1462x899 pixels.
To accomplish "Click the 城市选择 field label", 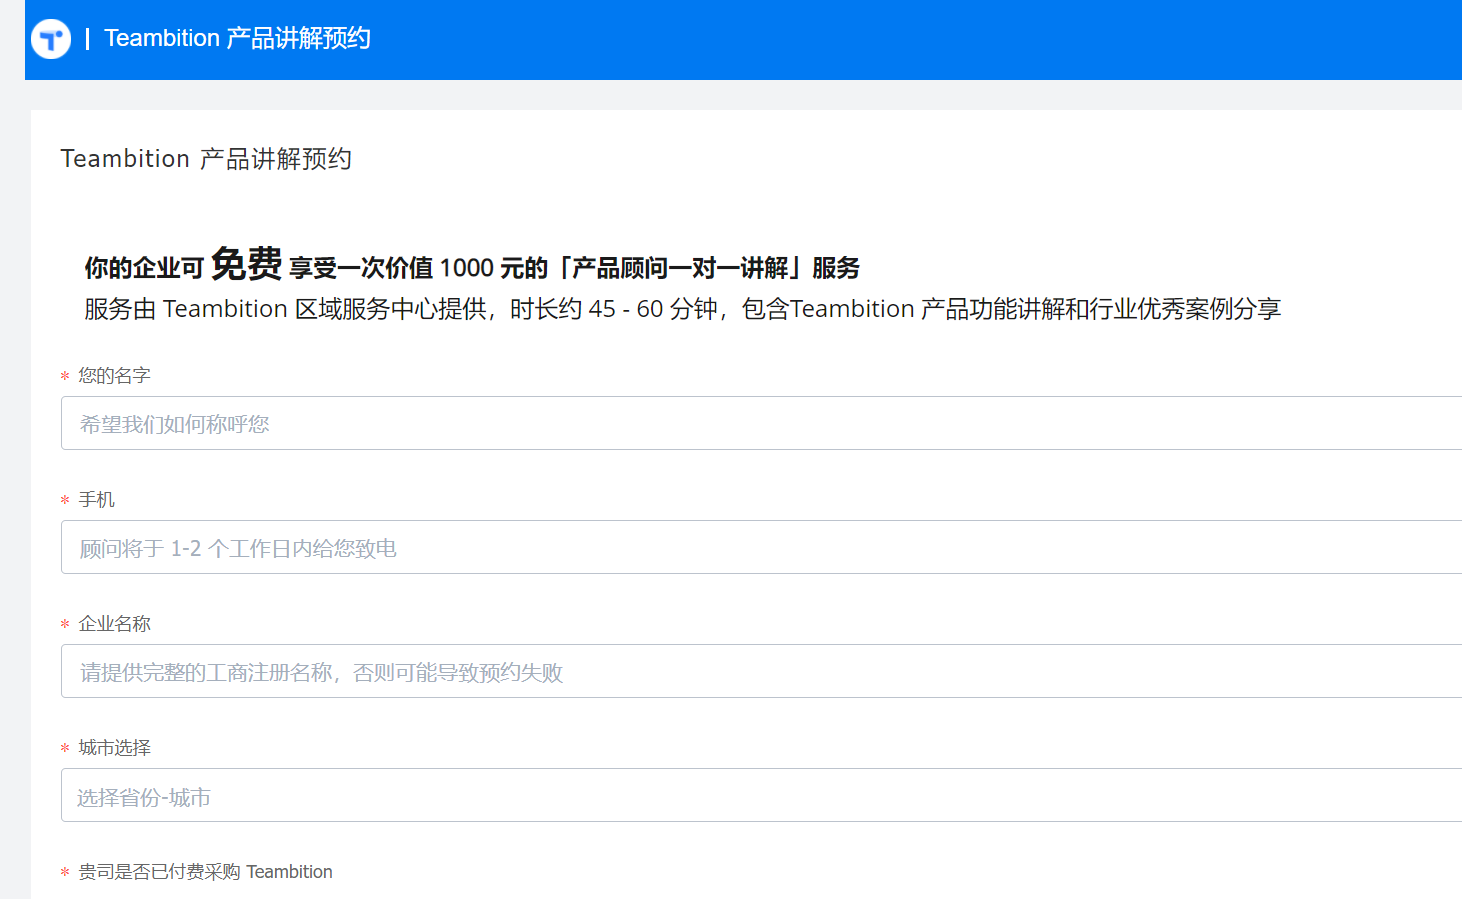I will pos(114,747).
